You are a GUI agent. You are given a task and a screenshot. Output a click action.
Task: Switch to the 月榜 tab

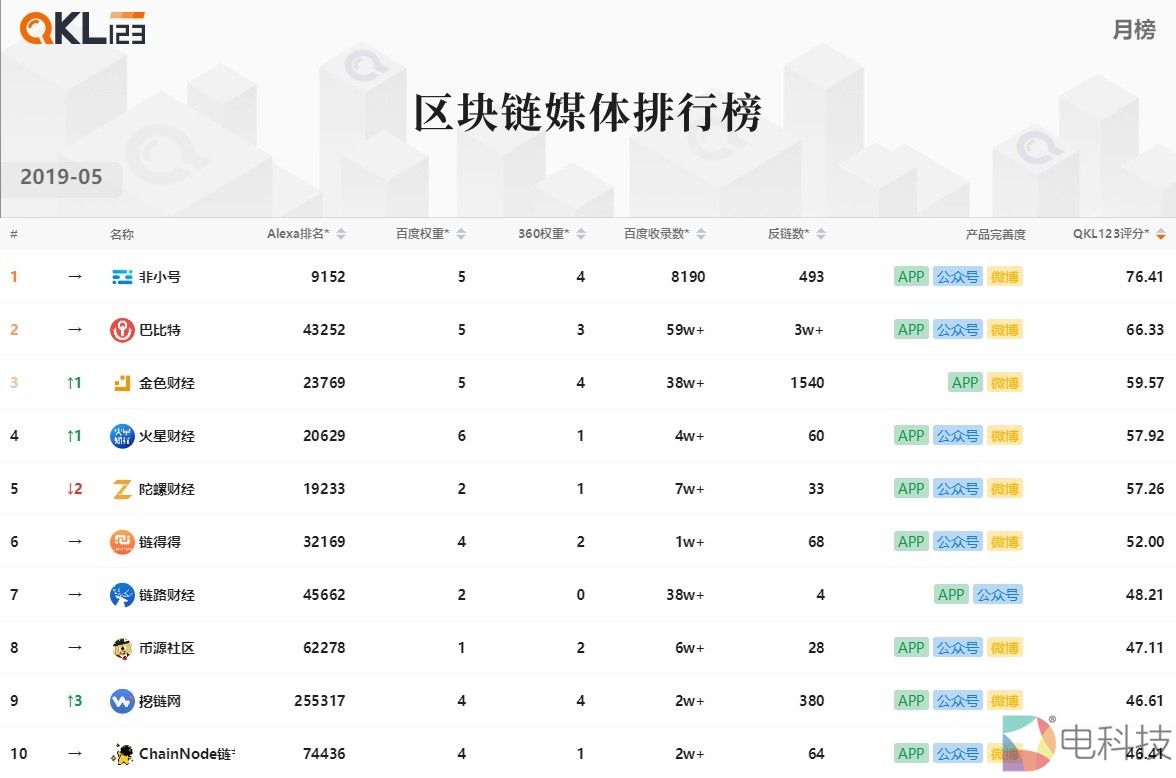click(x=1133, y=30)
